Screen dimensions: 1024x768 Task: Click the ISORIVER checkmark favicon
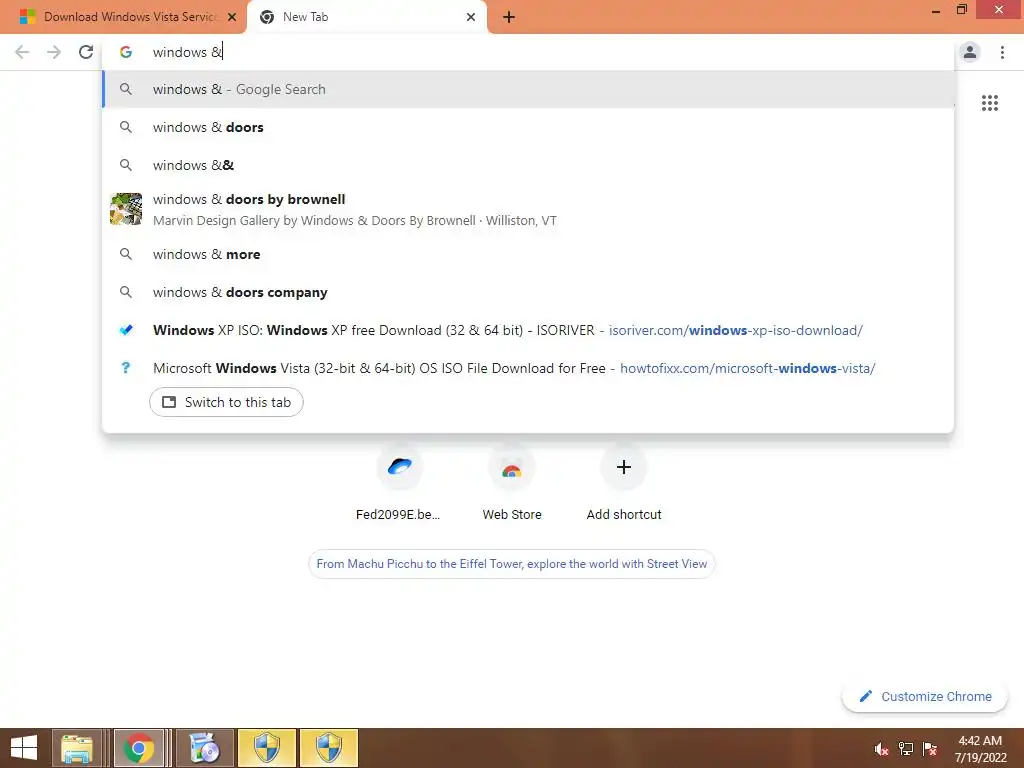pos(126,330)
